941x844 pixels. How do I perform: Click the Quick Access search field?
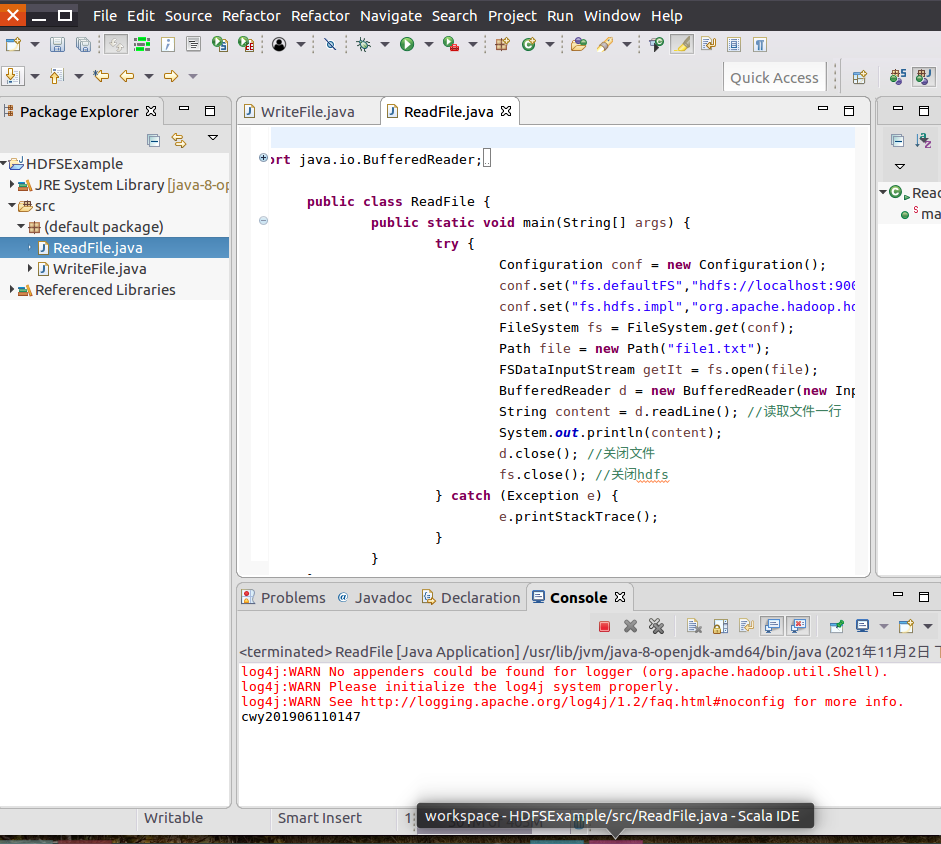point(774,77)
